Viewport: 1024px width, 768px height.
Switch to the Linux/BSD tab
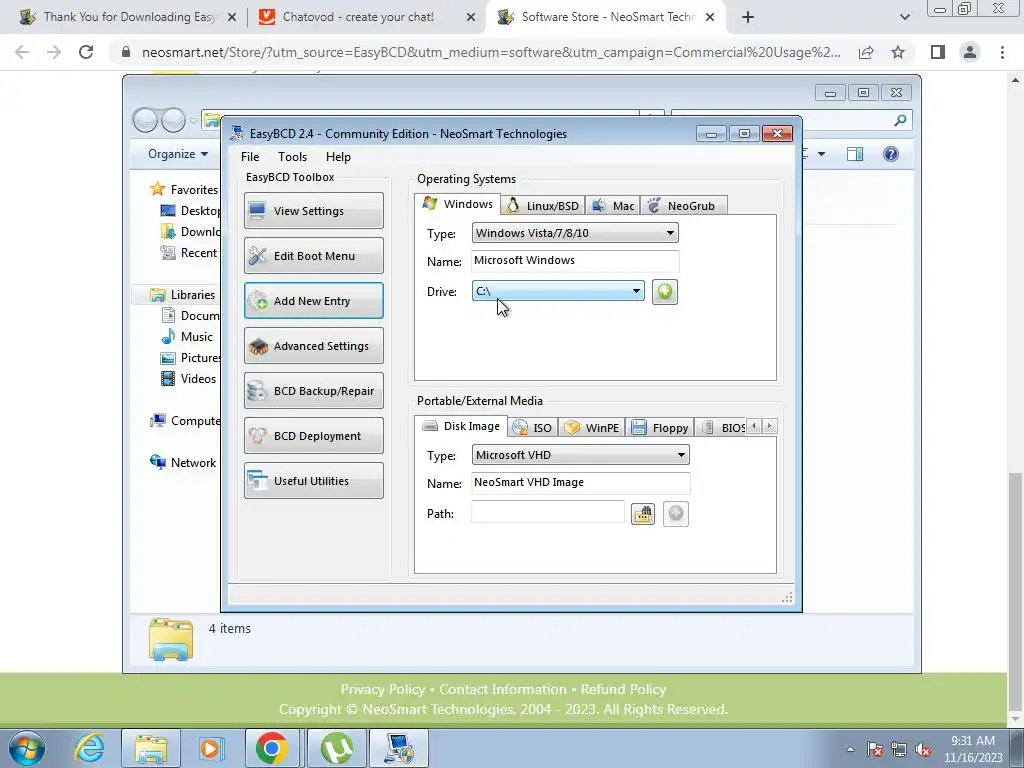(543, 206)
